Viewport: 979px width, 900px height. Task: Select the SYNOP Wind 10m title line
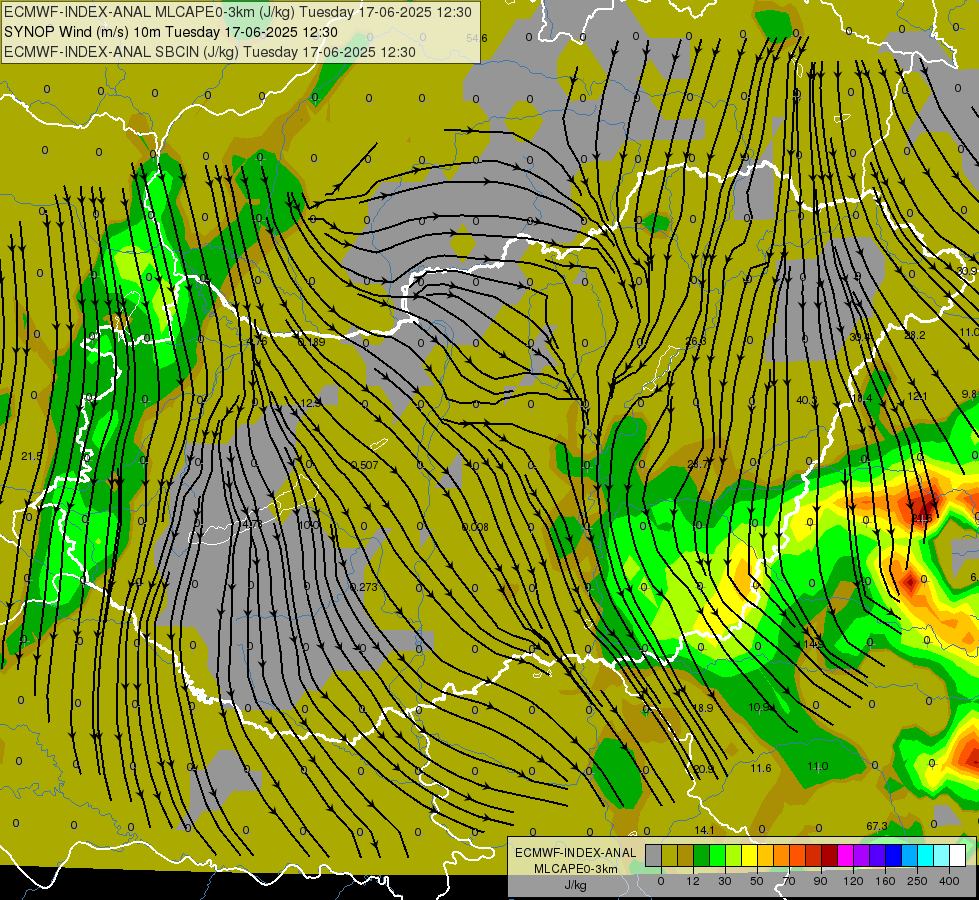pyautogui.click(x=170, y=32)
